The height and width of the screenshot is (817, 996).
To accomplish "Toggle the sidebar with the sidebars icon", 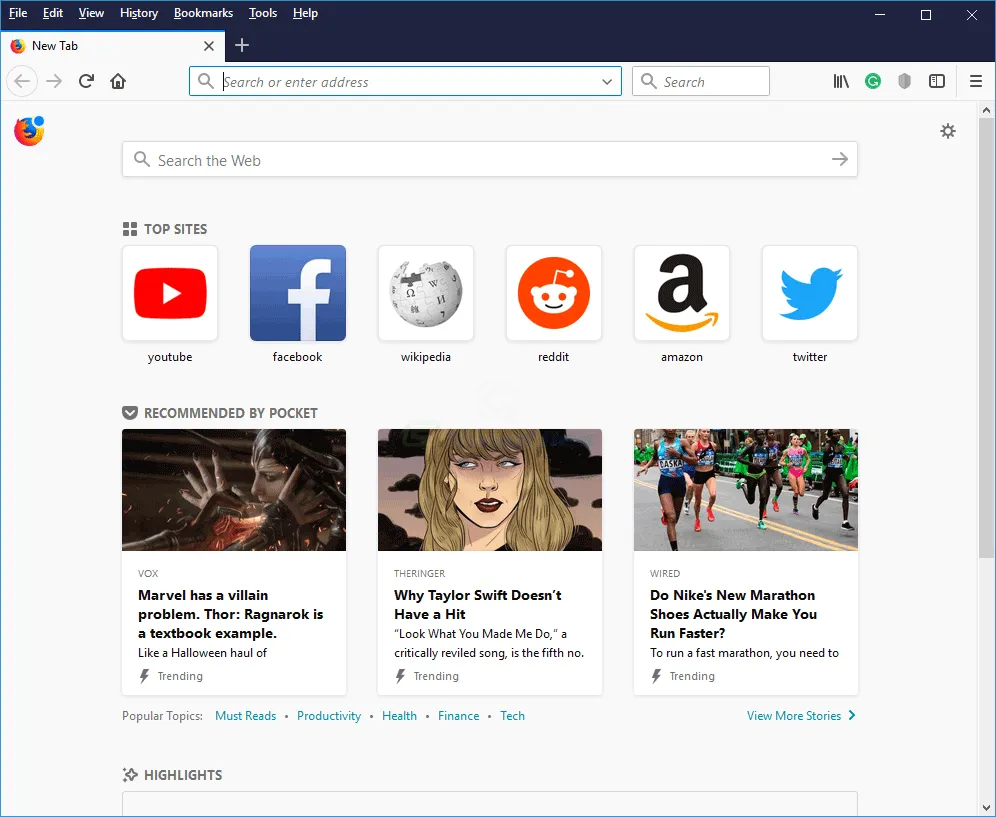I will point(937,81).
